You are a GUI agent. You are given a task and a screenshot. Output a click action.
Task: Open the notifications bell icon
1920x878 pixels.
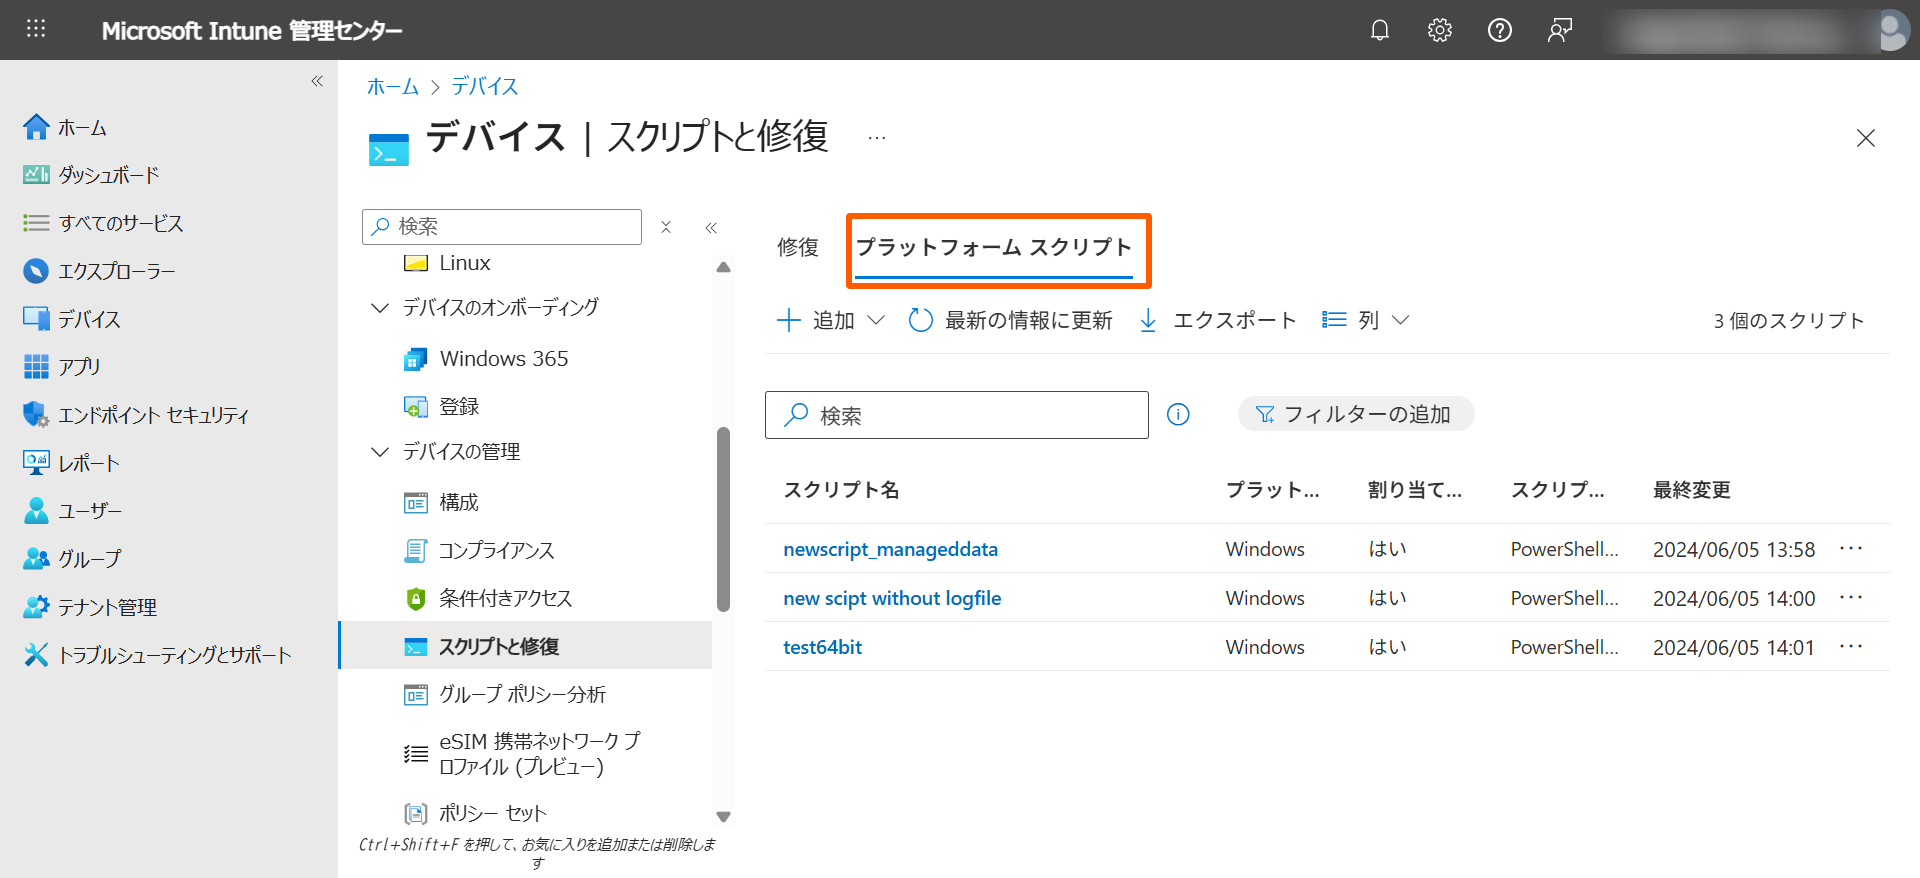1379,30
